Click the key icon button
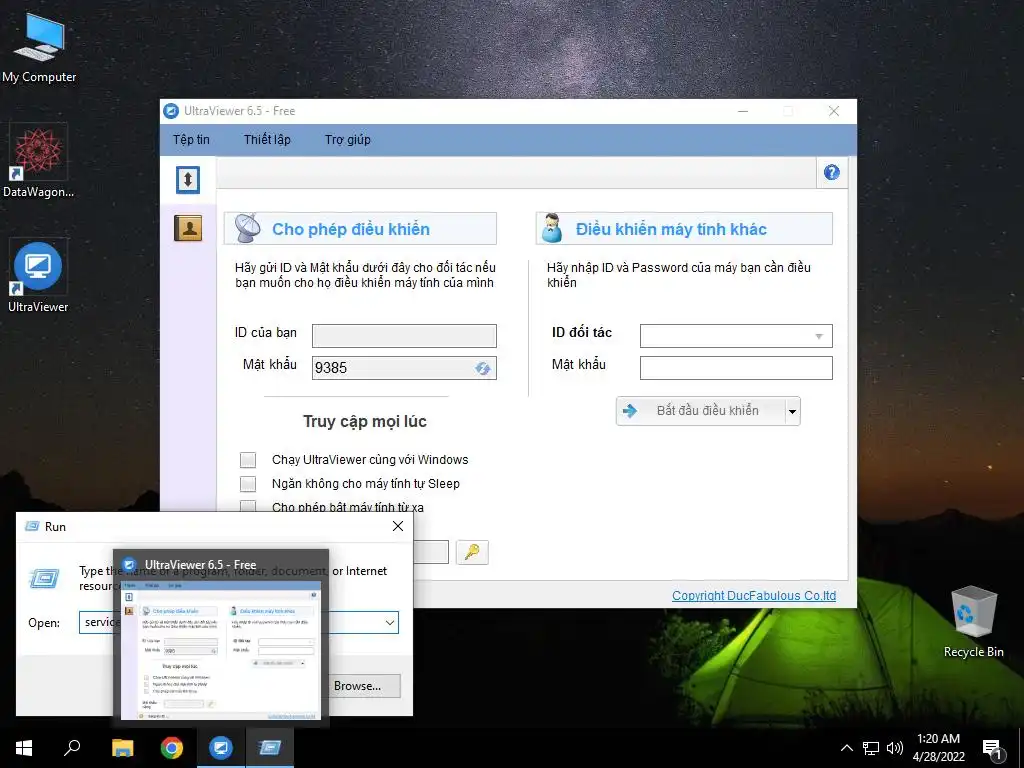This screenshot has height=768, width=1024. 472,552
